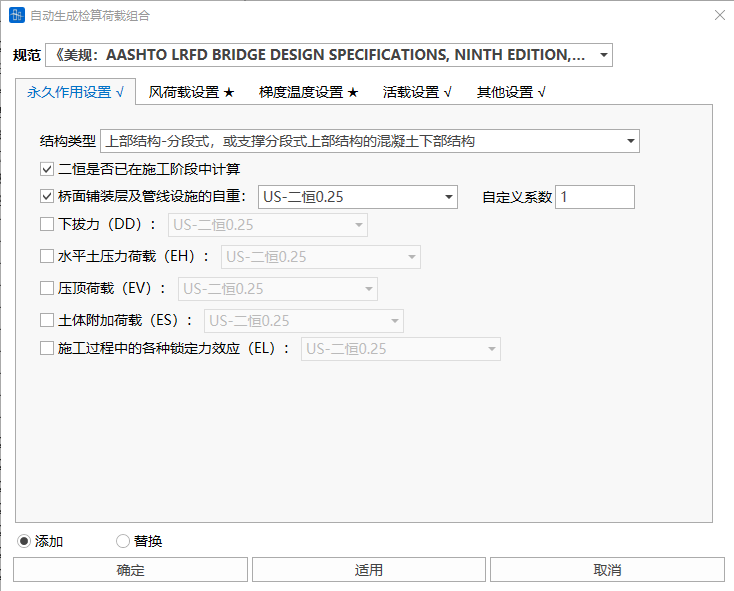The image size is (734, 591).
Task: Select the 添加 radio button
Action: (24, 541)
